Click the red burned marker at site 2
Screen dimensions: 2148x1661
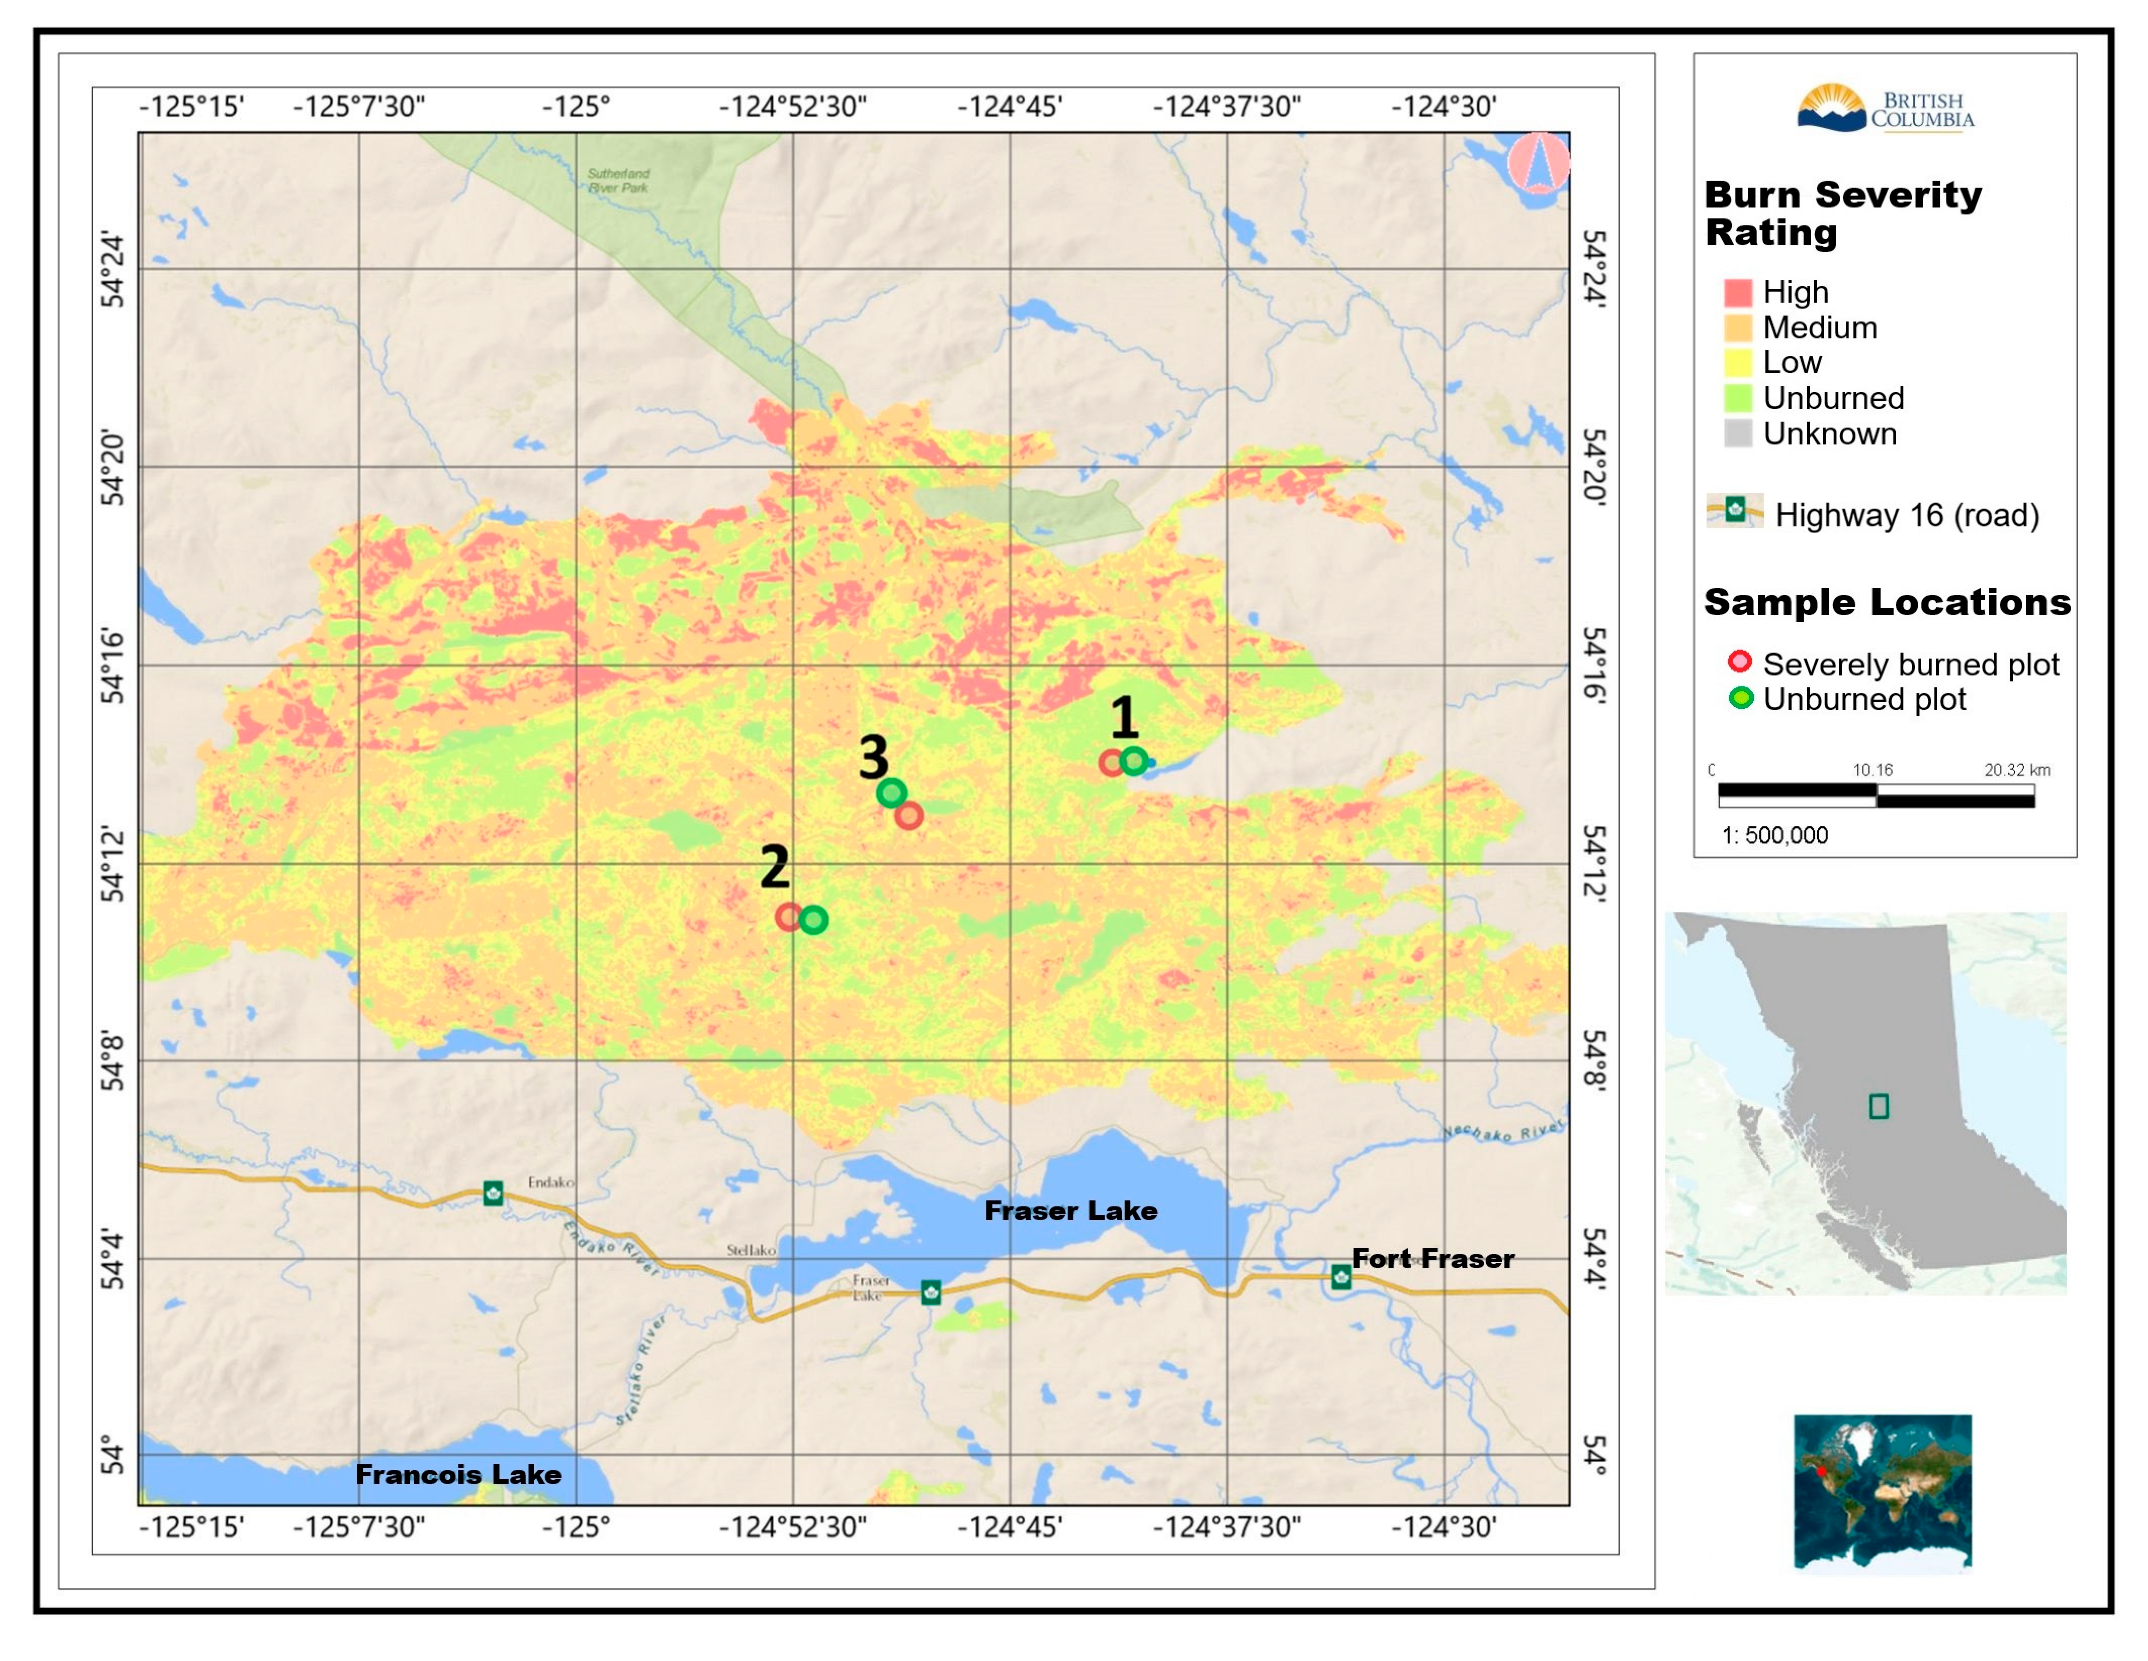[x=789, y=916]
